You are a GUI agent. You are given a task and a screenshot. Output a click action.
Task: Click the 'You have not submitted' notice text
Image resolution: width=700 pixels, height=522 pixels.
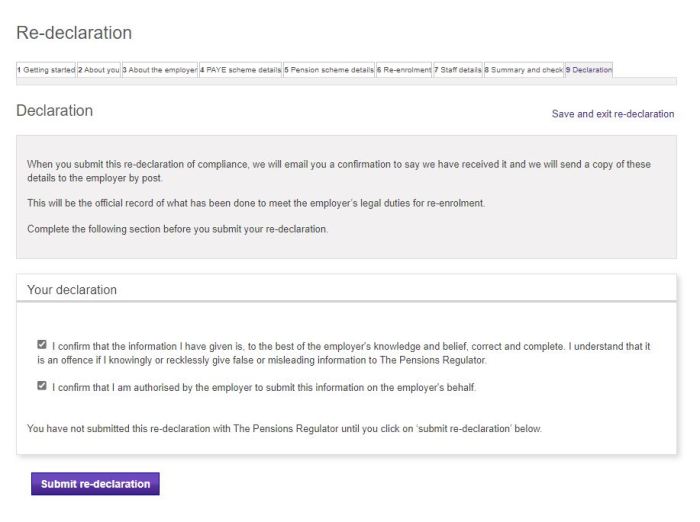pyautogui.click(x=284, y=429)
